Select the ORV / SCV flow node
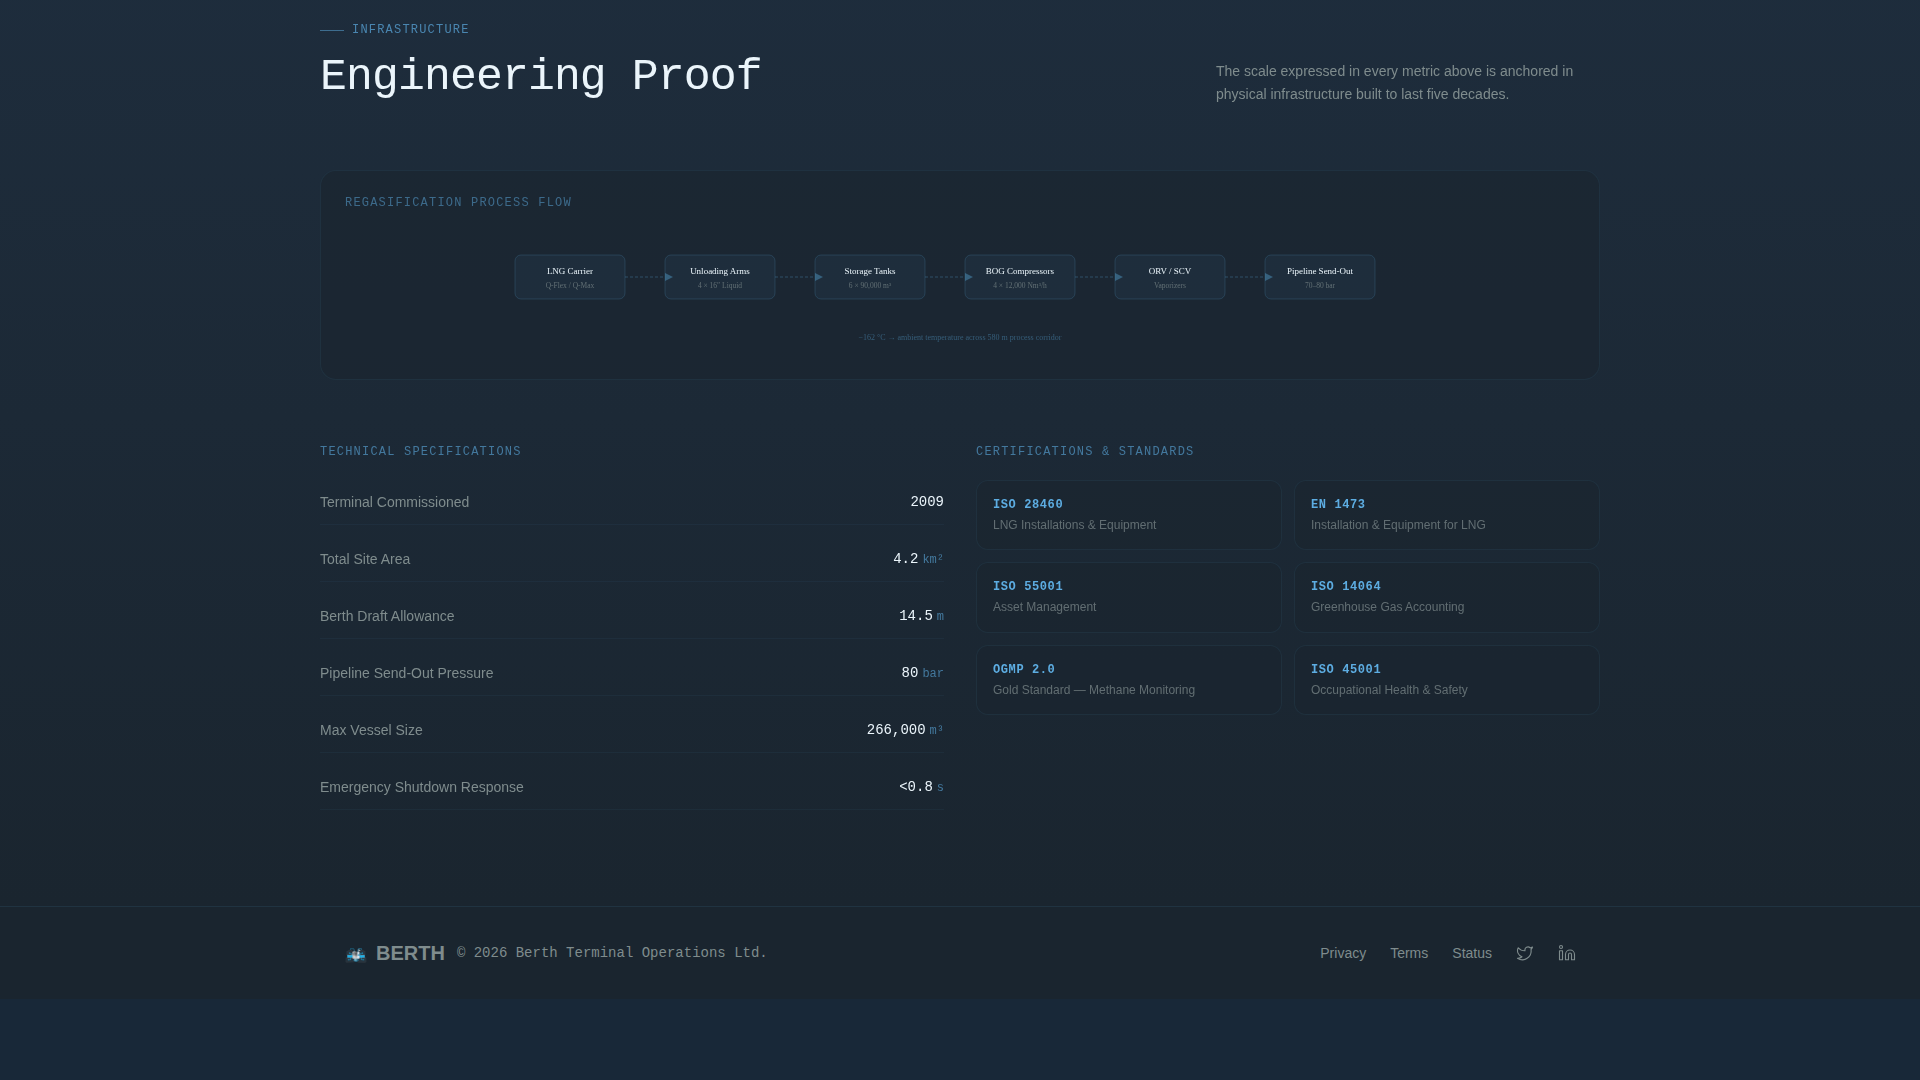Image resolution: width=1920 pixels, height=1080 pixels. 1170,277
